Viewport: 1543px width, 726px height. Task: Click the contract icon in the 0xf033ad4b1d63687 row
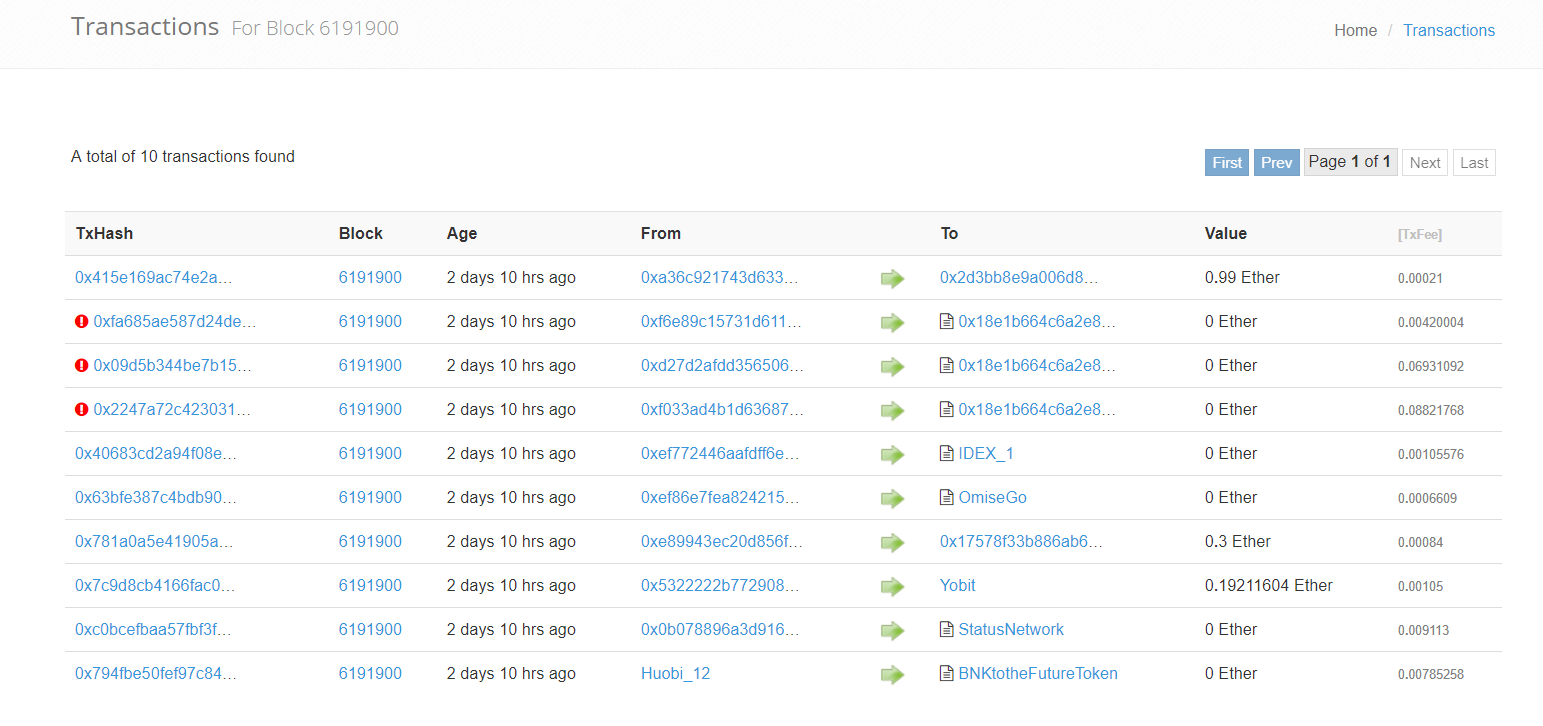click(947, 410)
